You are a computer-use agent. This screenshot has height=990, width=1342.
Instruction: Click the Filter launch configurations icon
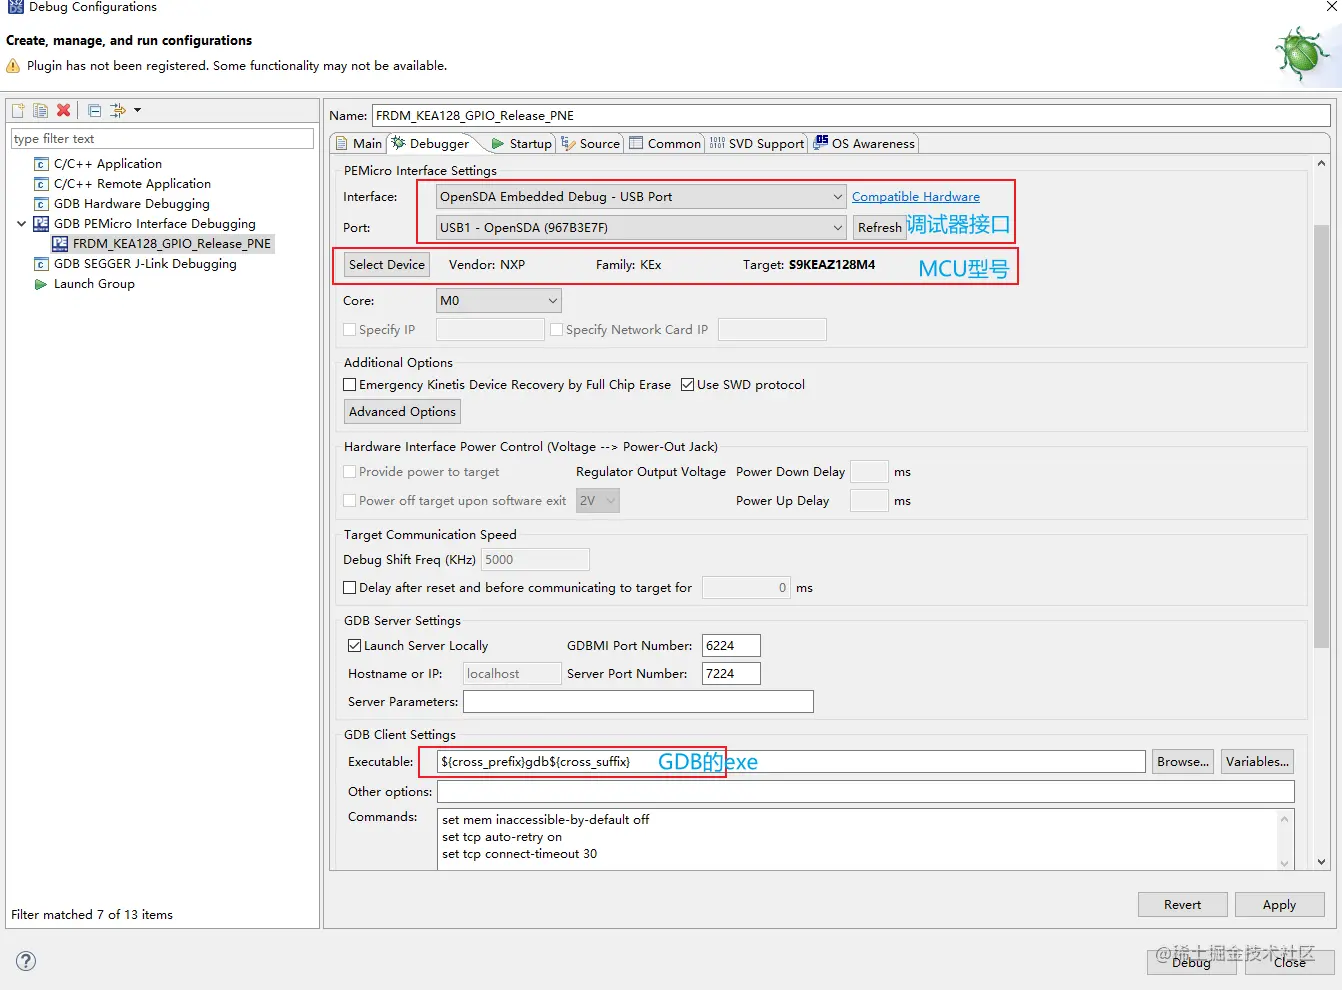tap(118, 110)
